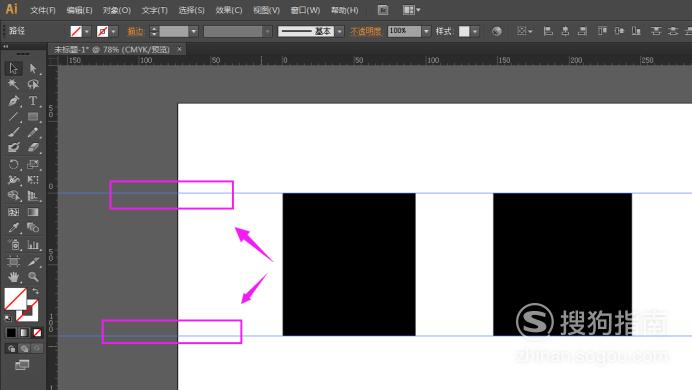The height and width of the screenshot is (390, 692).
Task: Select the Direct Selection tool (white arrow)
Action: coord(33,68)
